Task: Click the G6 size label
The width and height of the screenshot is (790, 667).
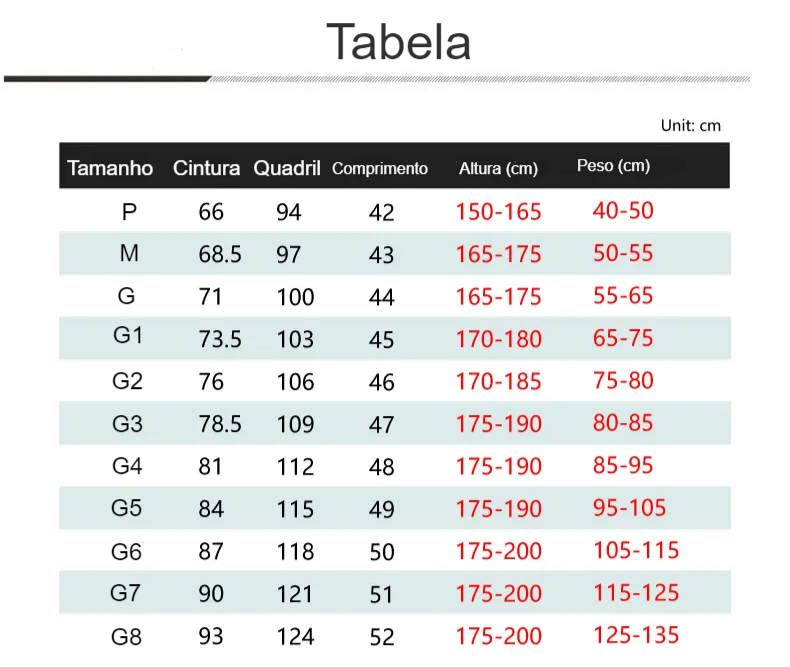Action: click(x=126, y=552)
